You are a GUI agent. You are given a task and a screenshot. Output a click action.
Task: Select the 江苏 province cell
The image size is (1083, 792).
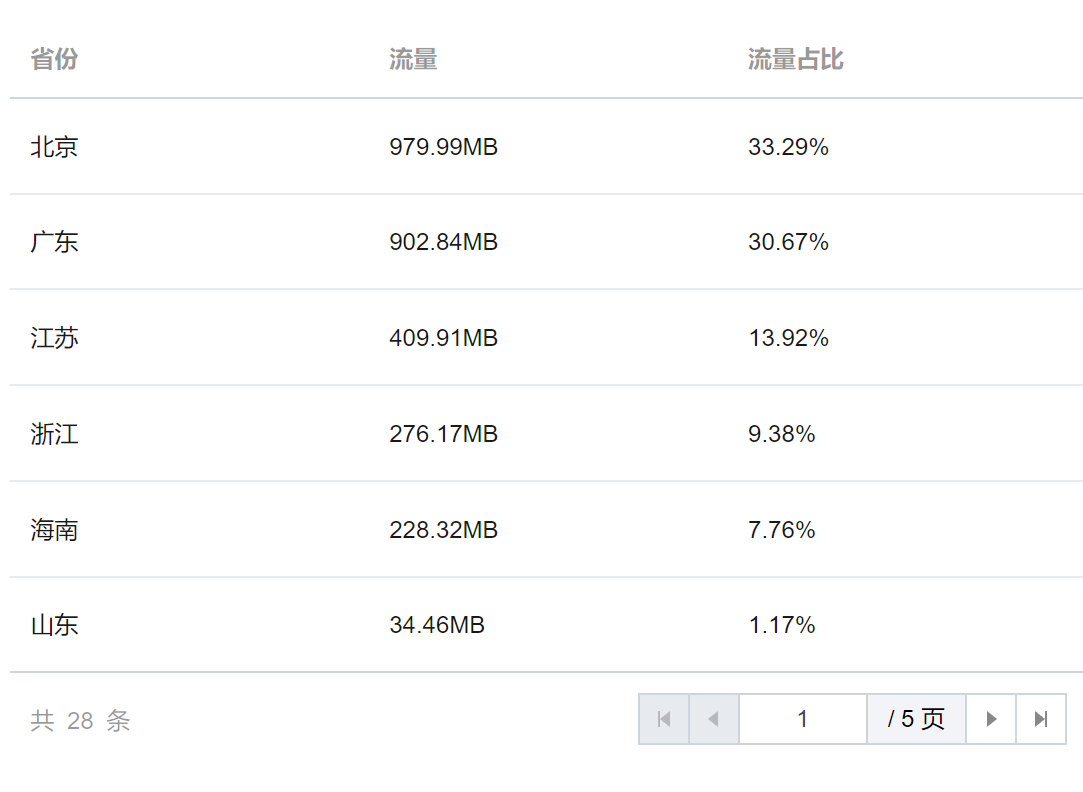55,338
